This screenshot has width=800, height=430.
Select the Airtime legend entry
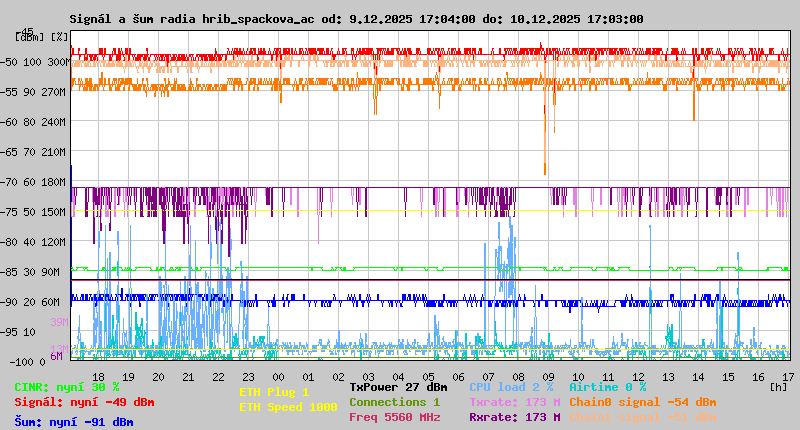pos(607,387)
